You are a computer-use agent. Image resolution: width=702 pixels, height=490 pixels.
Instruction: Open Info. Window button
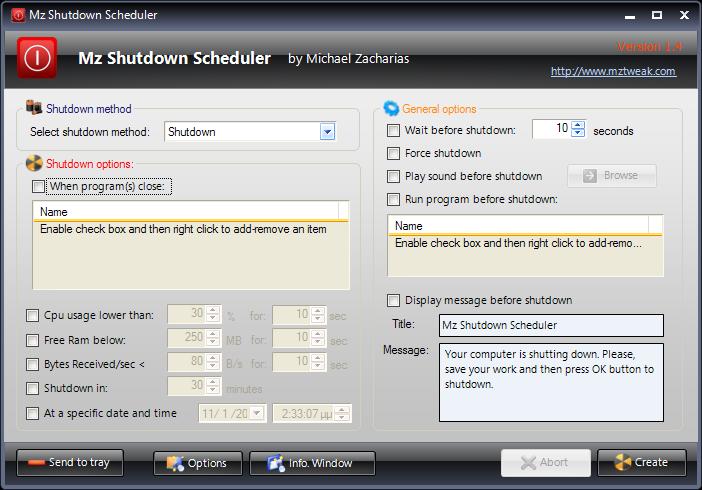coord(312,463)
